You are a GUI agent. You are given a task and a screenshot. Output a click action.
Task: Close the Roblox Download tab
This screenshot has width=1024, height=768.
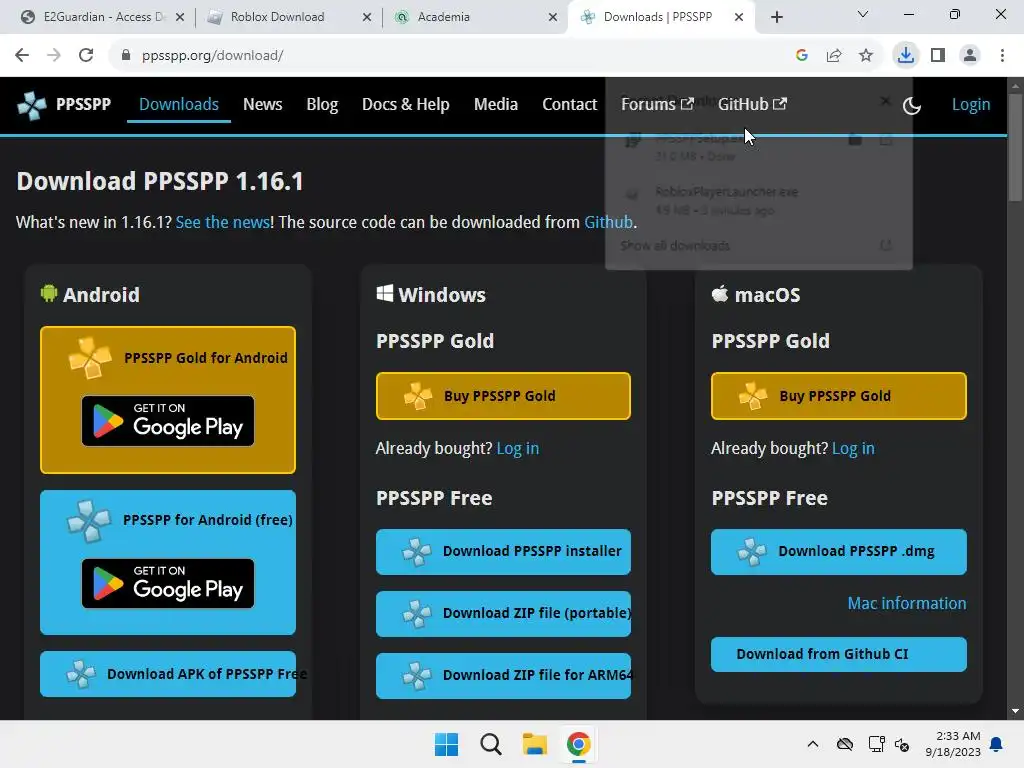coord(367,17)
